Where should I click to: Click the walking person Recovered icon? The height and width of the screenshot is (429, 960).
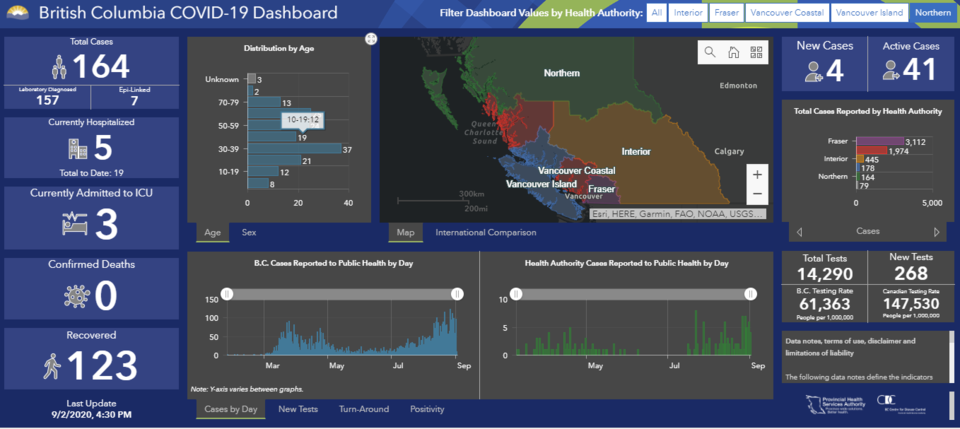tap(52, 366)
